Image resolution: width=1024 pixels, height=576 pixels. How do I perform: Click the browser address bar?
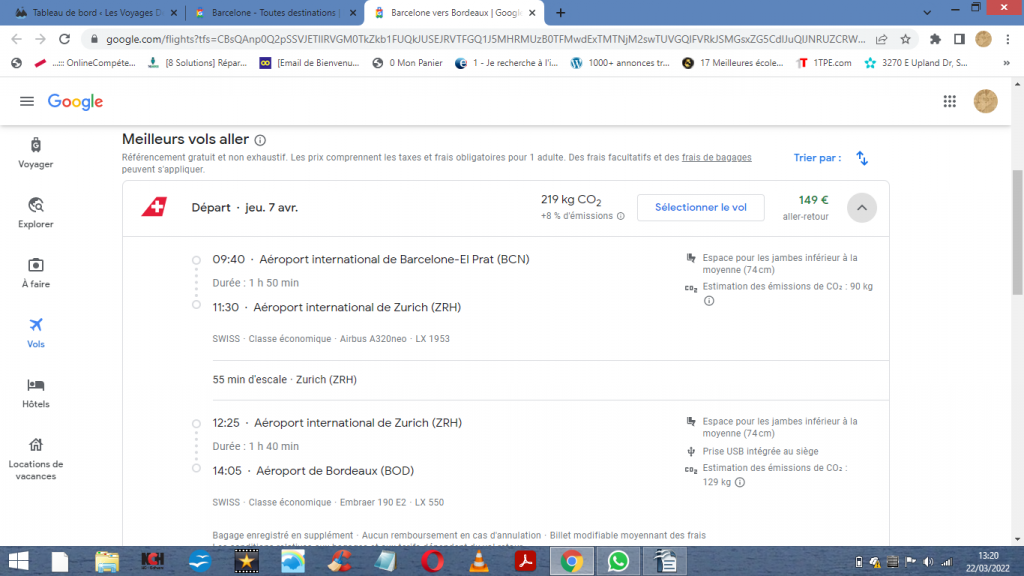pyautogui.click(x=485, y=39)
